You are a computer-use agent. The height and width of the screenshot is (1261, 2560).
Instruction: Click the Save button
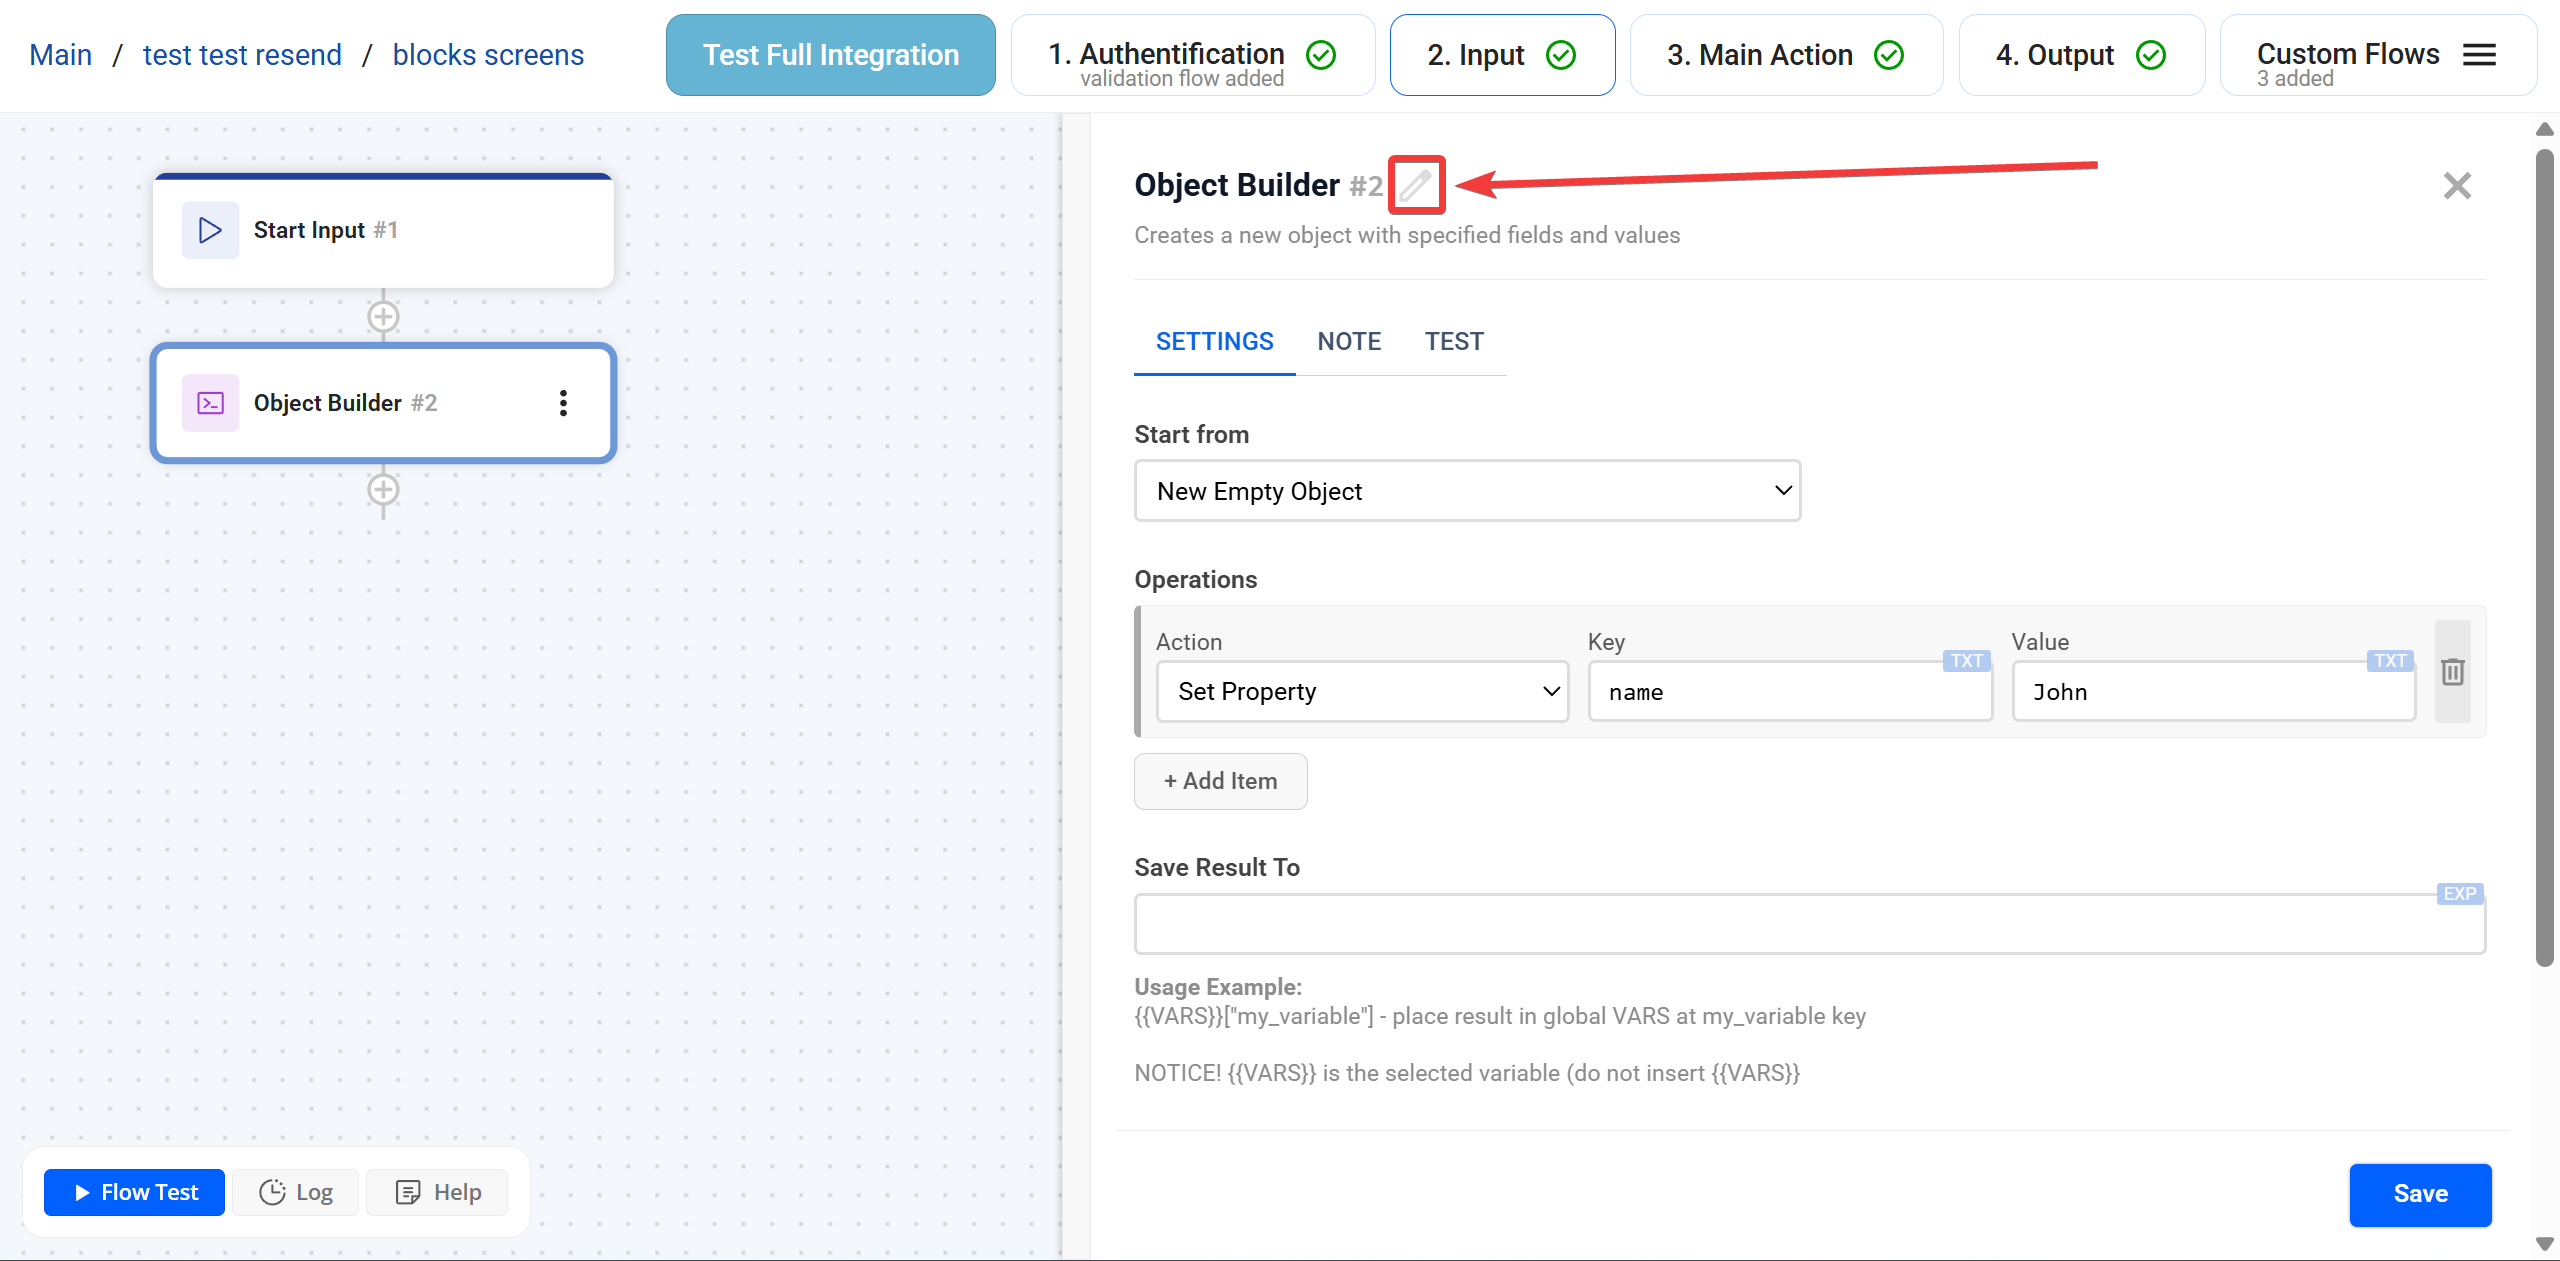point(2419,1194)
